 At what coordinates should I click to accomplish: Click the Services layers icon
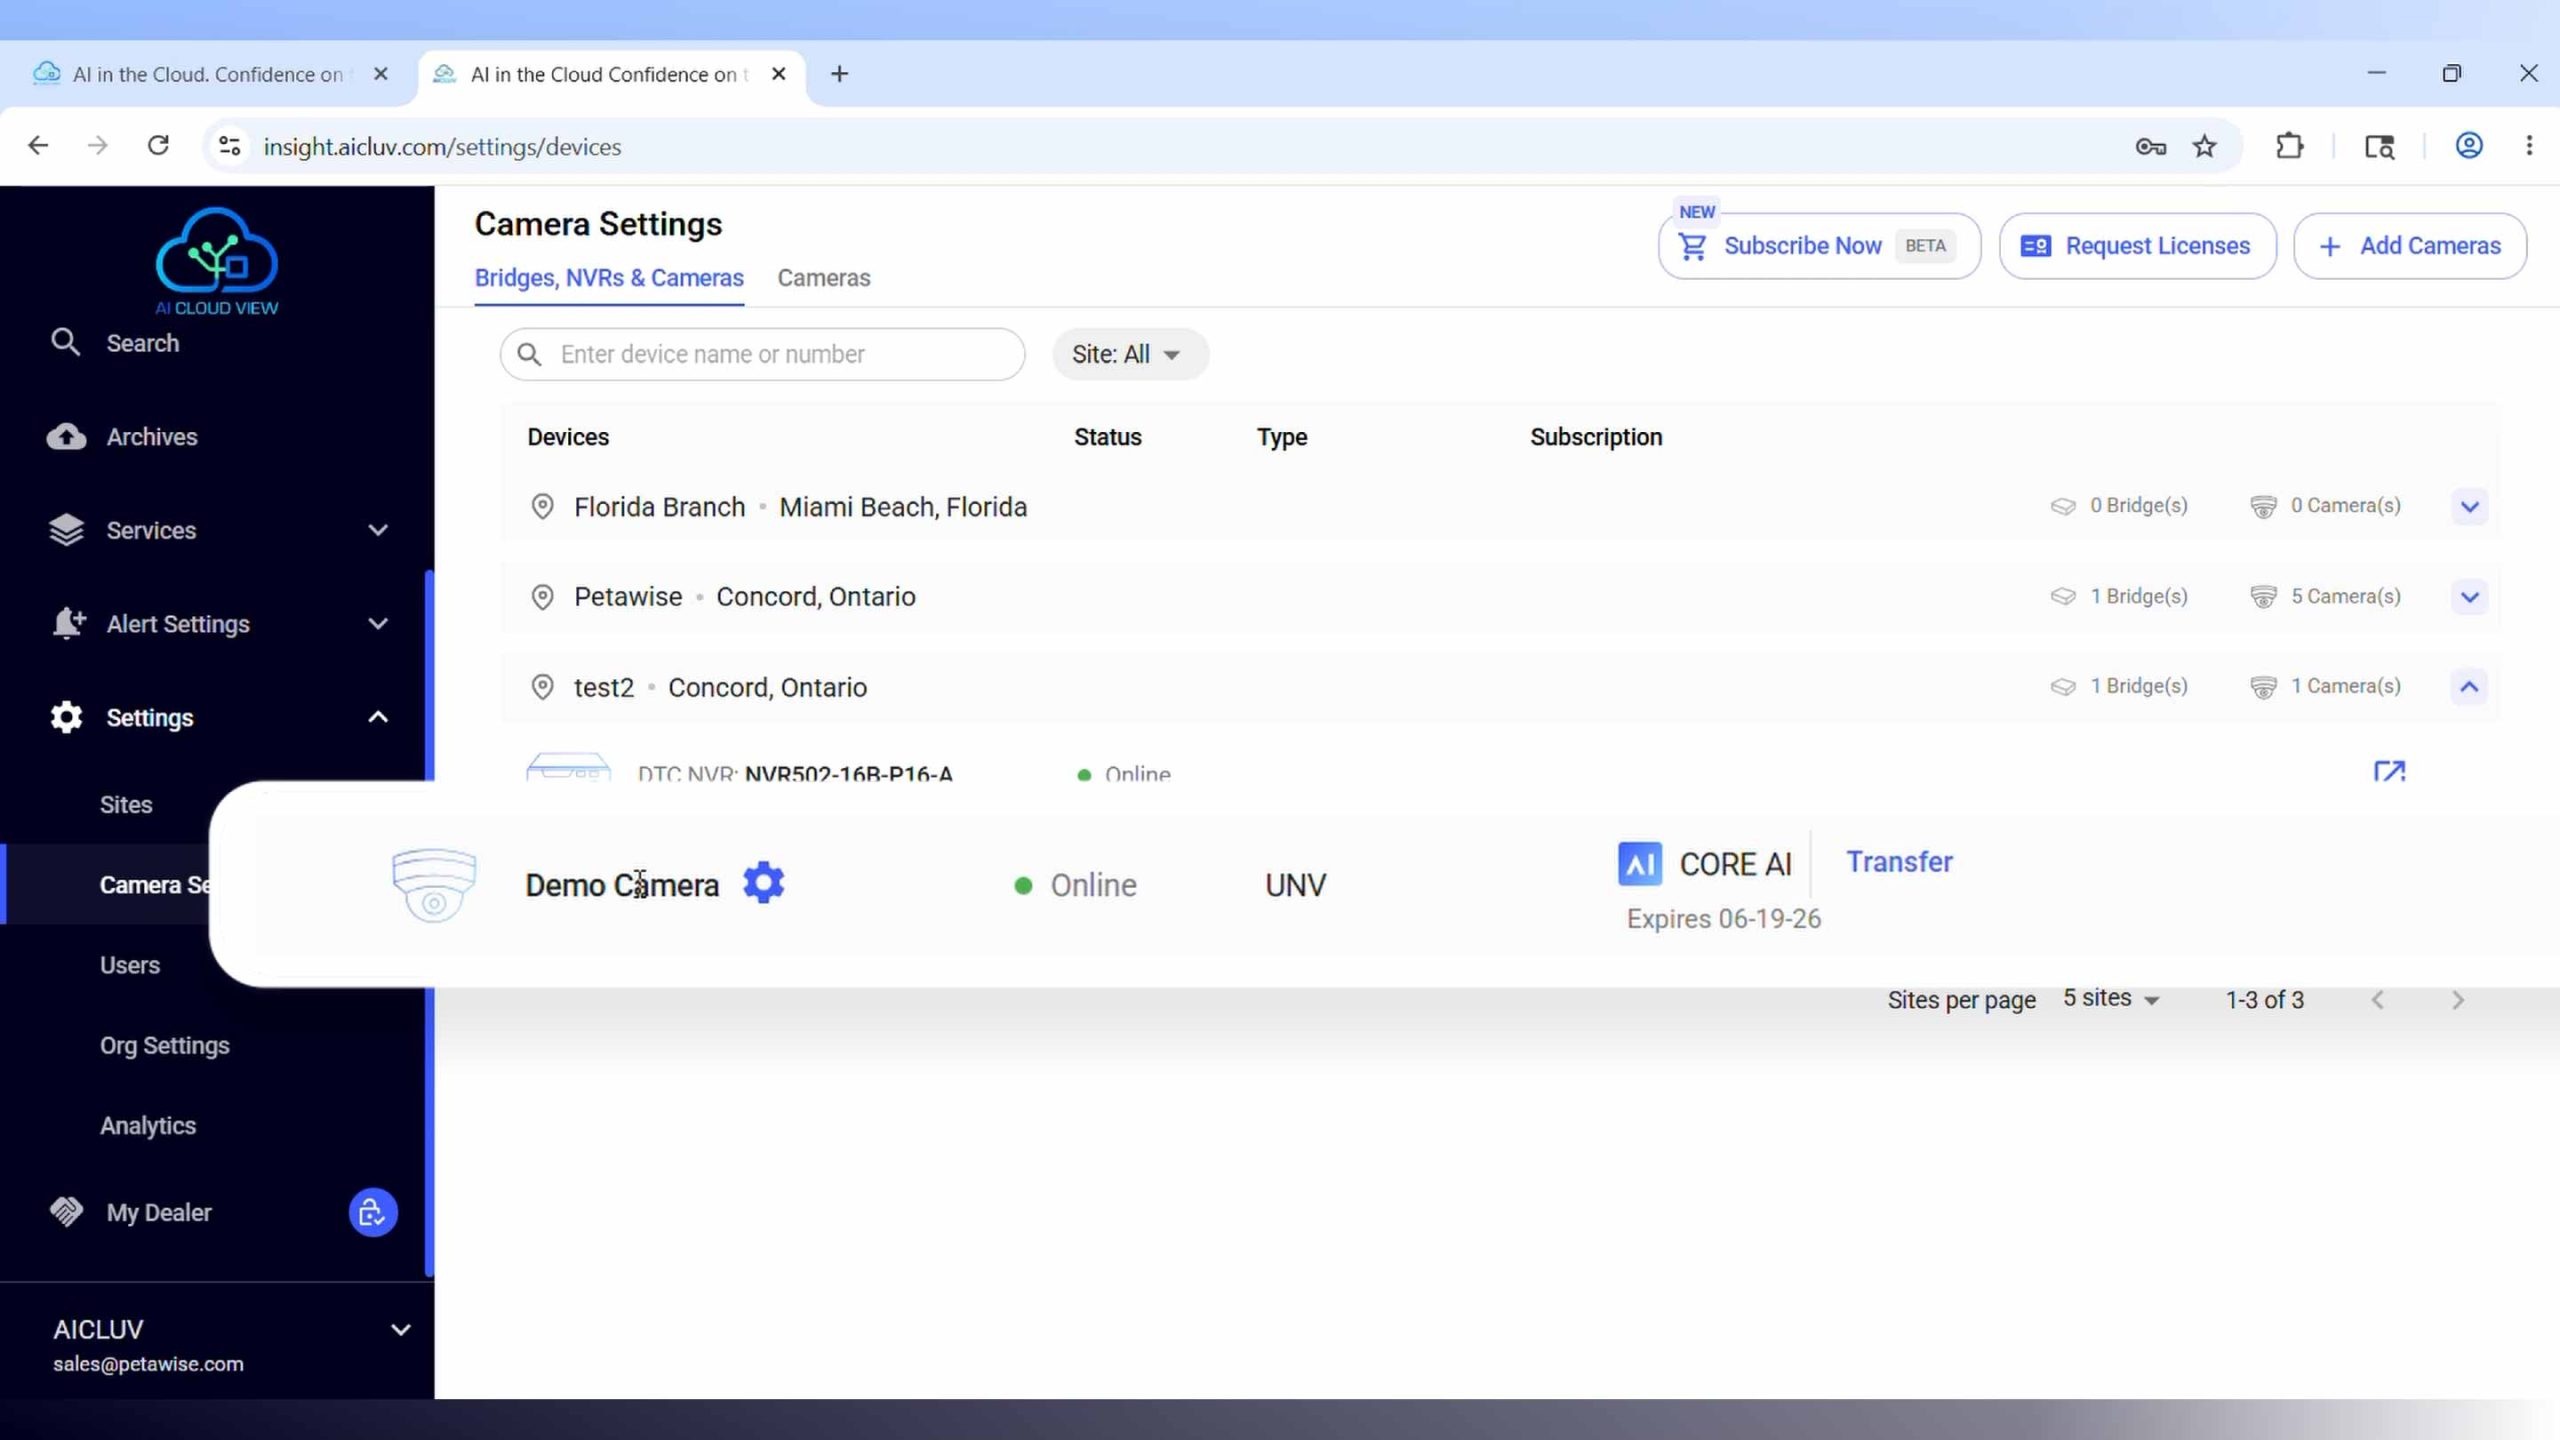(x=66, y=531)
